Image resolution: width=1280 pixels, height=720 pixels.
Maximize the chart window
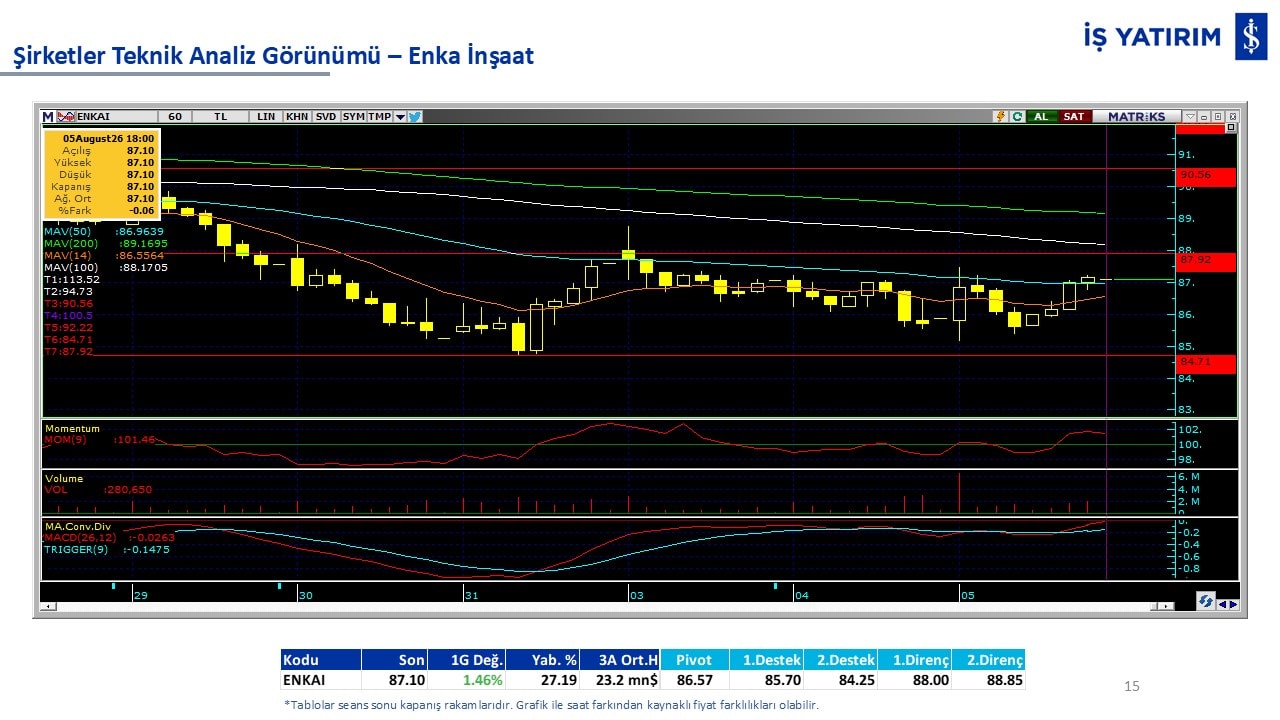[1218, 116]
